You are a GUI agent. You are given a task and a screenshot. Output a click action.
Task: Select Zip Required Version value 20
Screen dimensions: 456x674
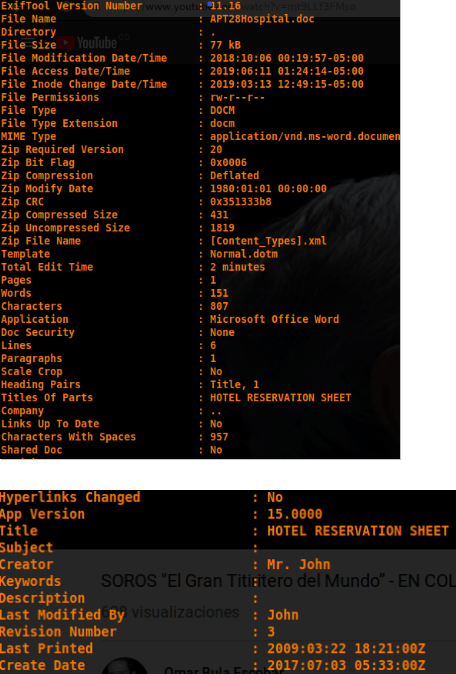coord(216,150)
